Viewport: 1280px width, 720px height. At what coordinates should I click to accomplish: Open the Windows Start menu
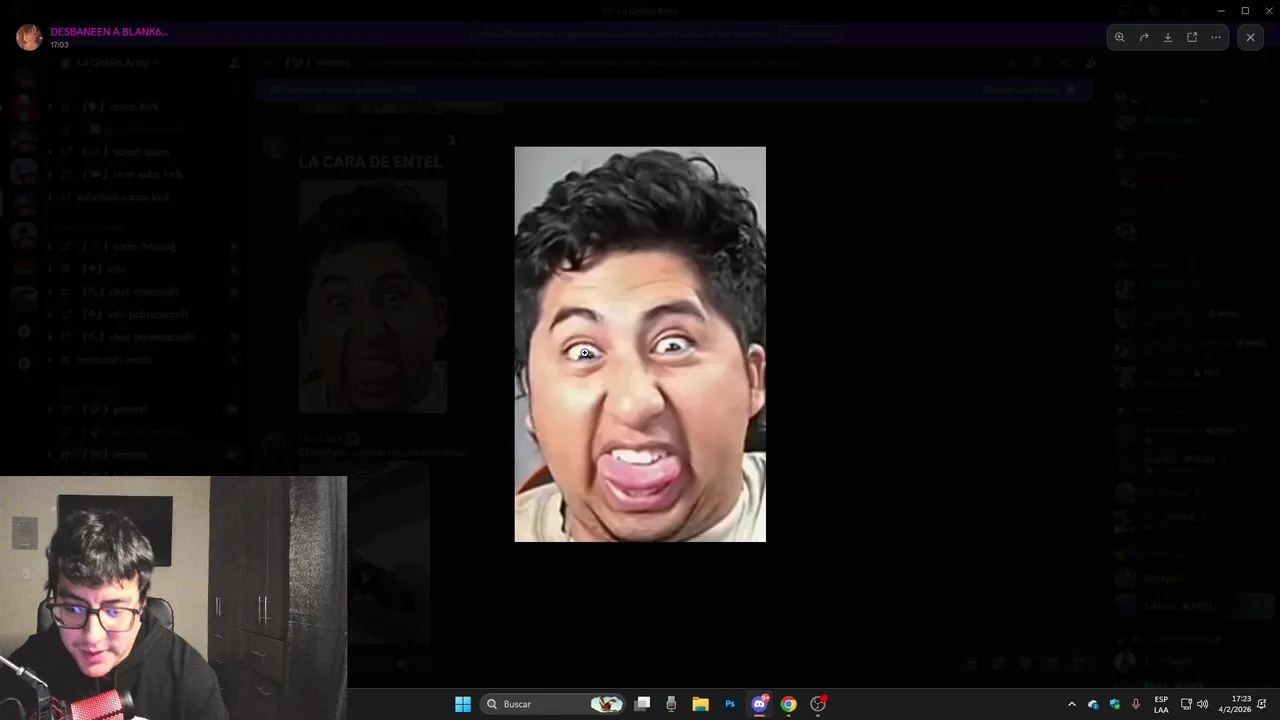[x=463, y=704]
